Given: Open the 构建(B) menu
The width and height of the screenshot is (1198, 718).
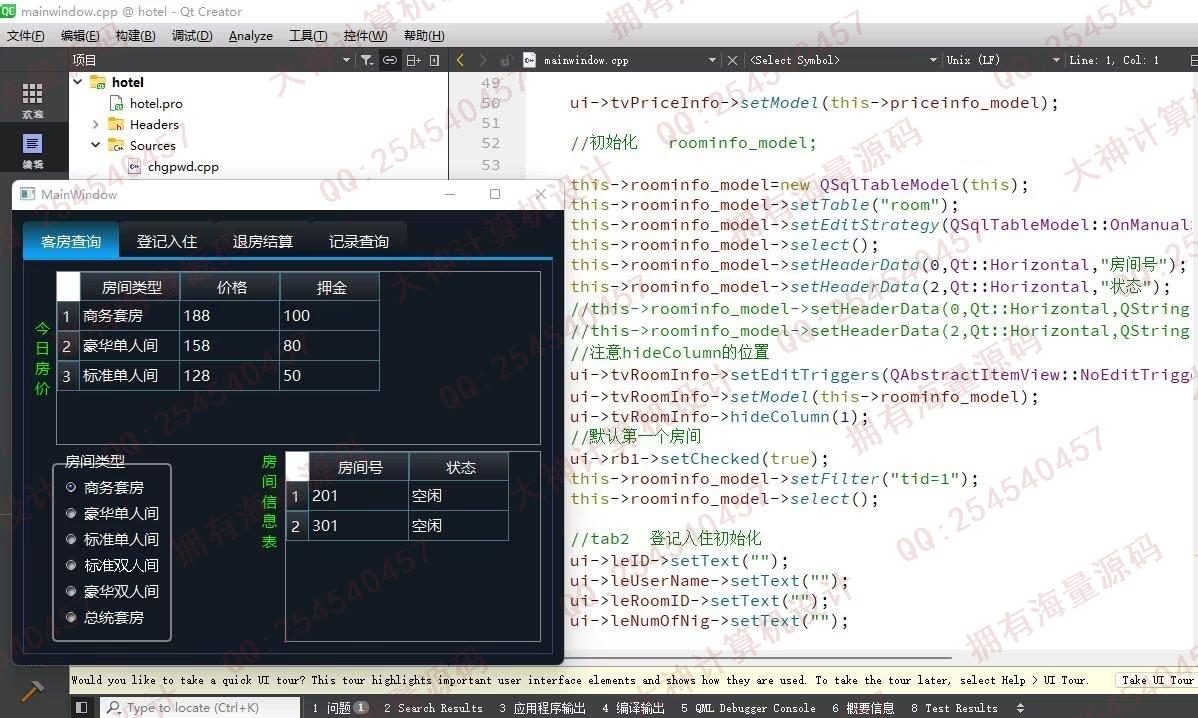Looking at the screenshot, I should pyautogui.click(x=135, y=36).
